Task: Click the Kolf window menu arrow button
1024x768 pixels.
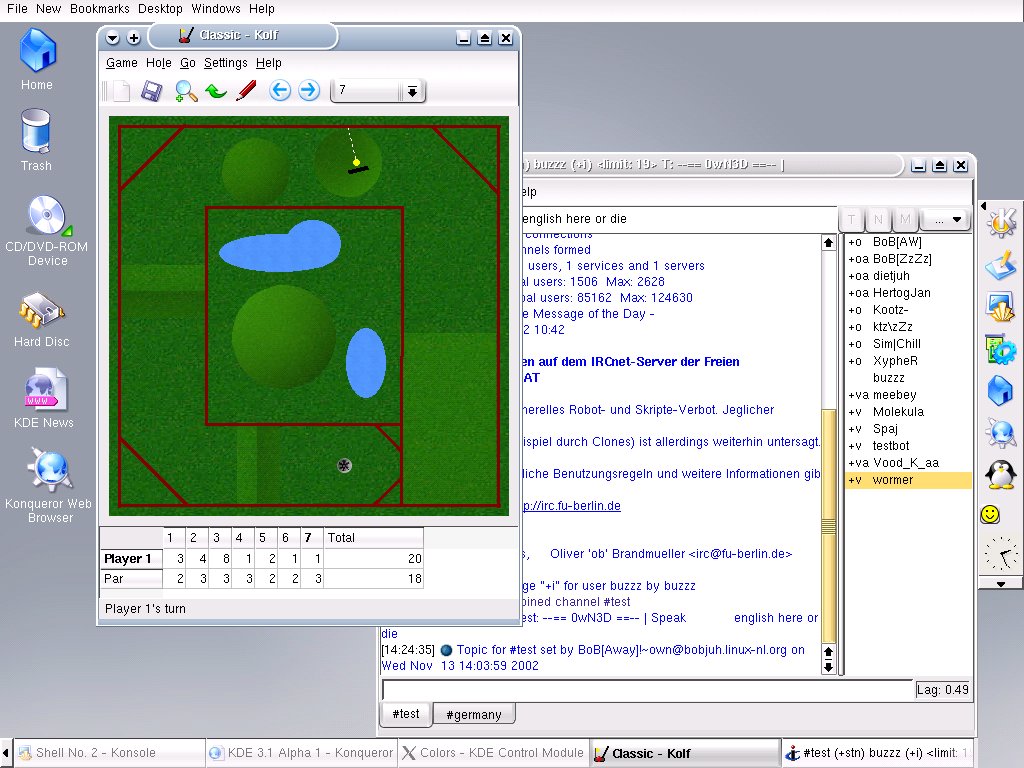Action: 112,38
